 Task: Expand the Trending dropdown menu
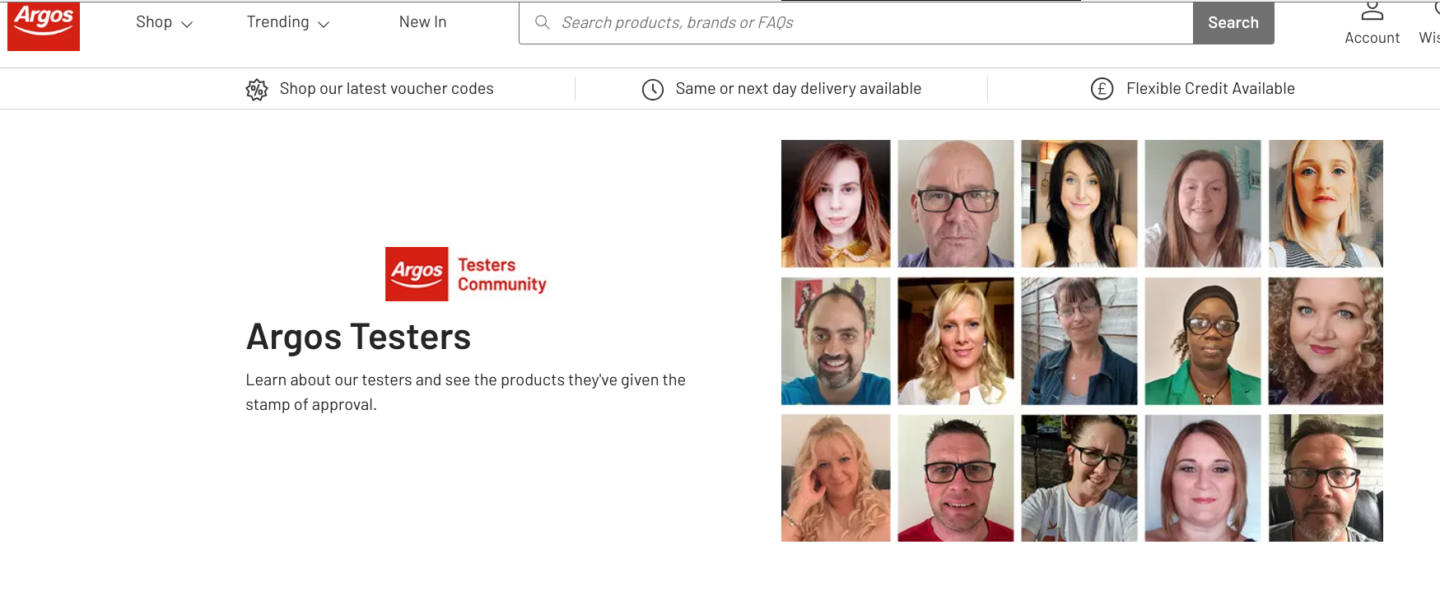(x=288, y=22)
